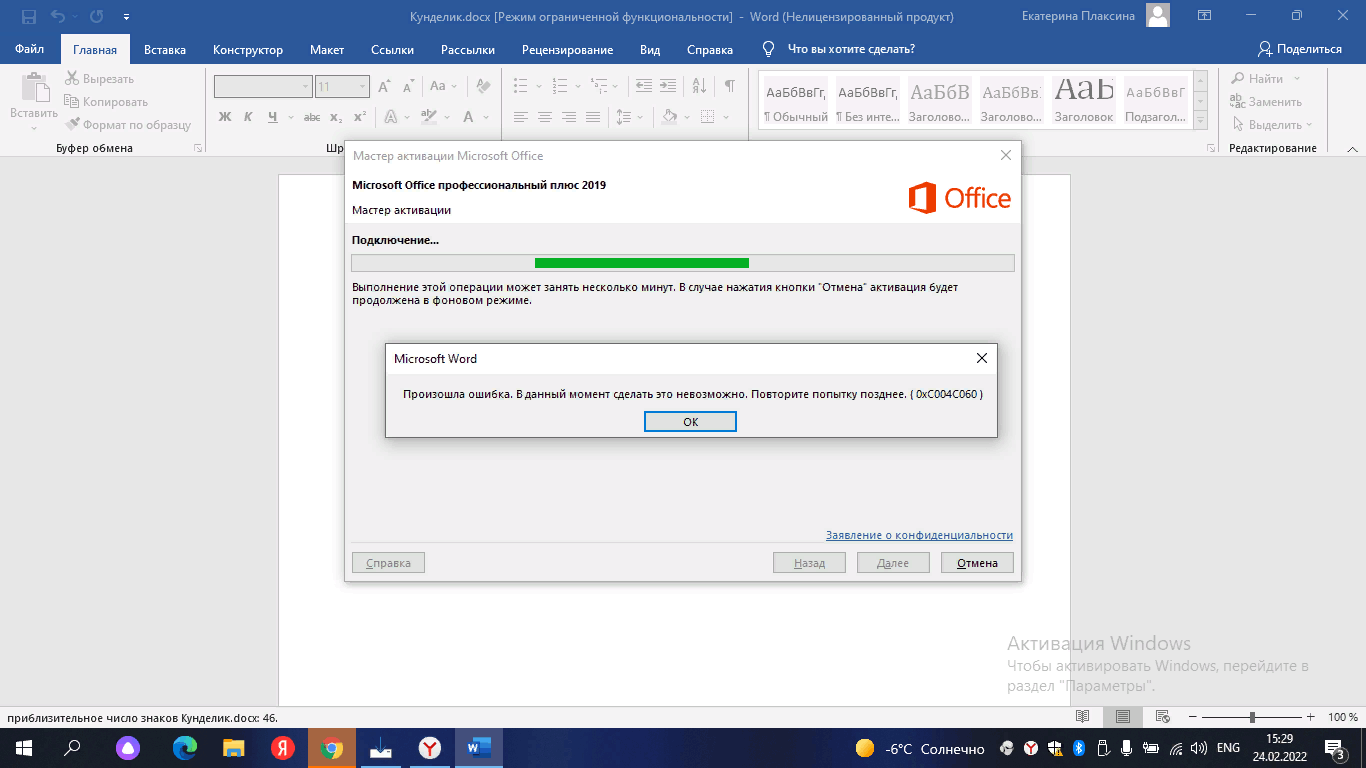Click the Далее button in activation wizard
Image resolution: width=1366 pixels, height=768 pixels.
[x=893, y=563]
